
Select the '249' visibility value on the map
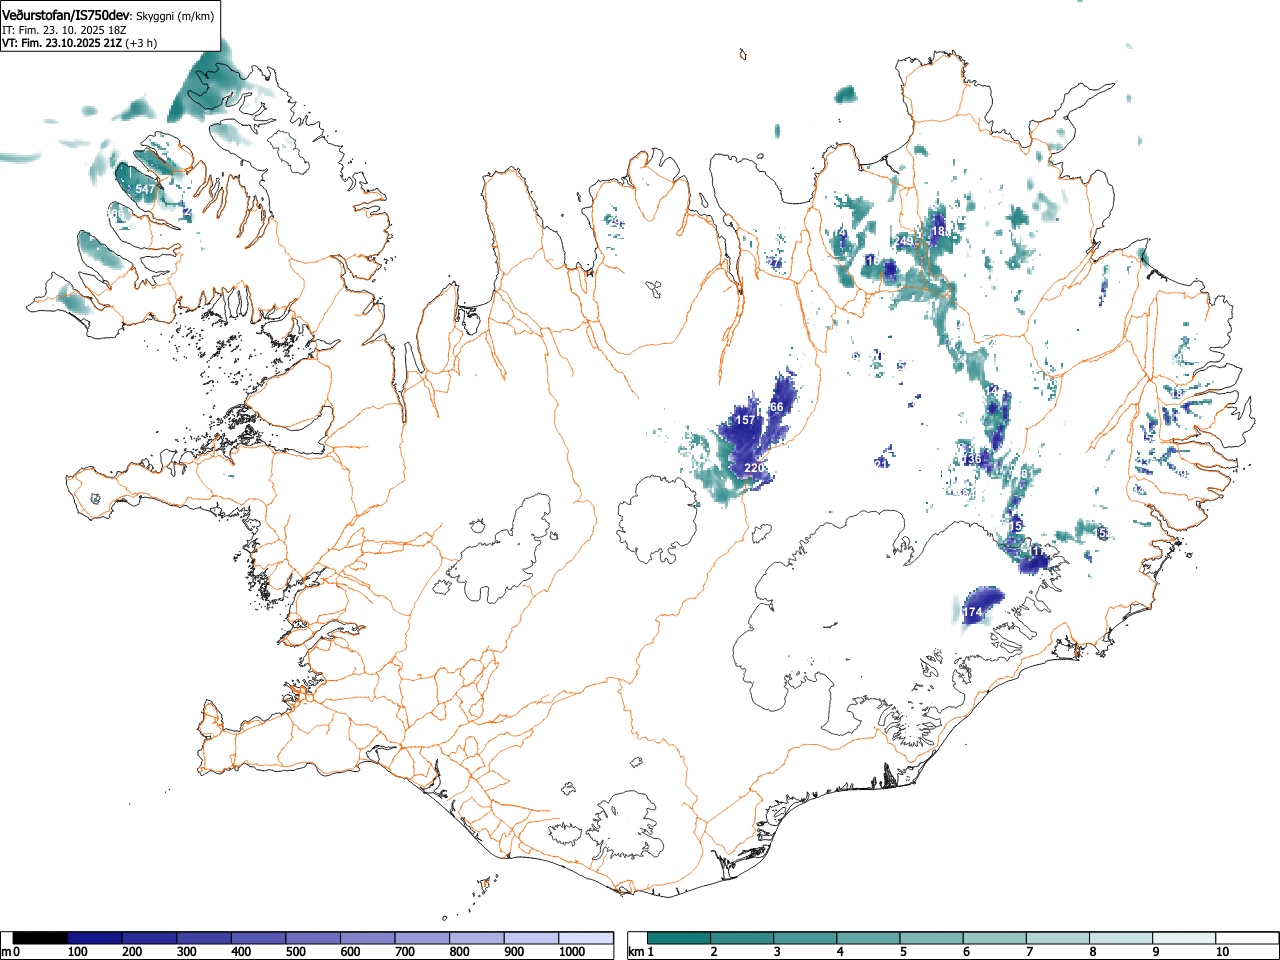click(904, 241)
